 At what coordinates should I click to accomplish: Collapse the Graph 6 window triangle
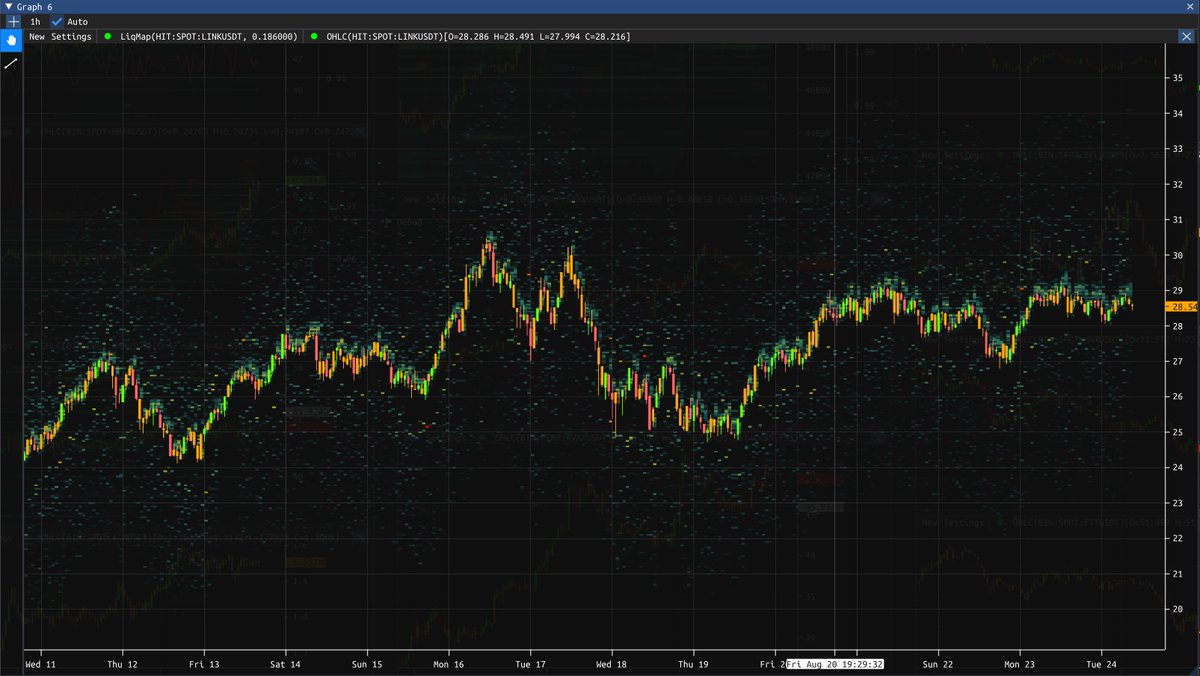[x=9, y=6]
